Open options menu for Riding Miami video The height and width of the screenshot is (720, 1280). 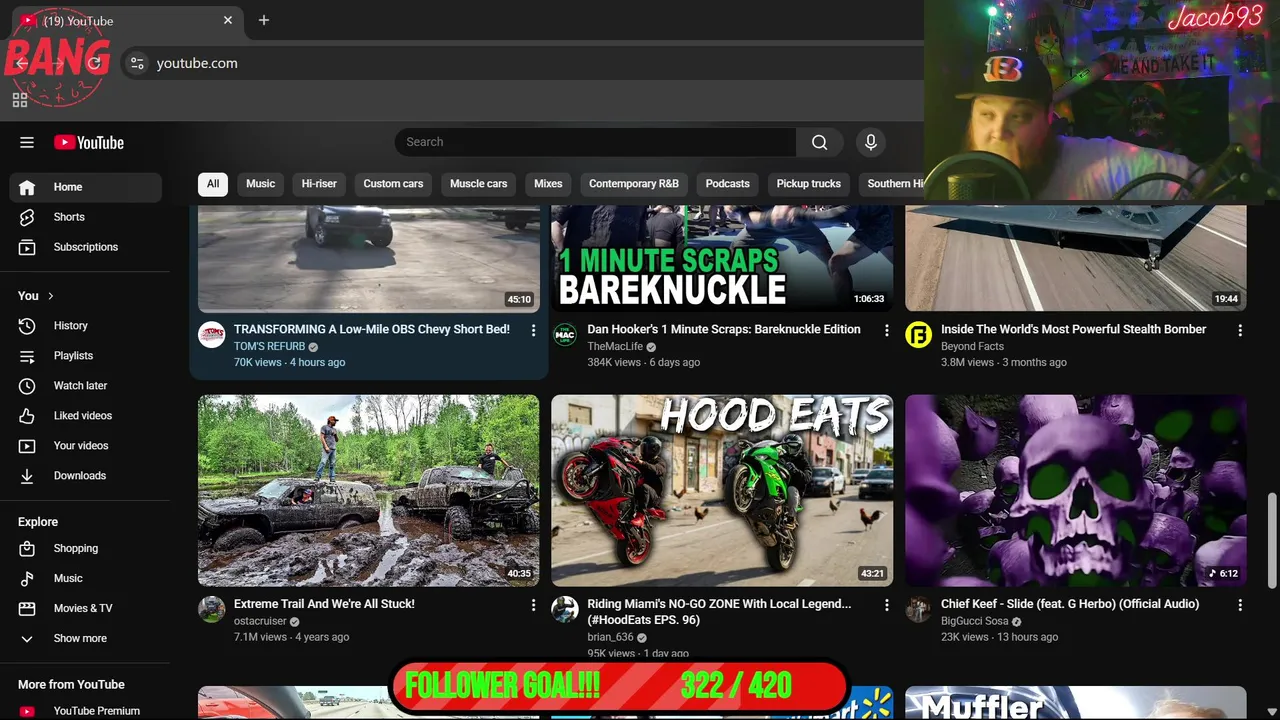coord(886,605)
